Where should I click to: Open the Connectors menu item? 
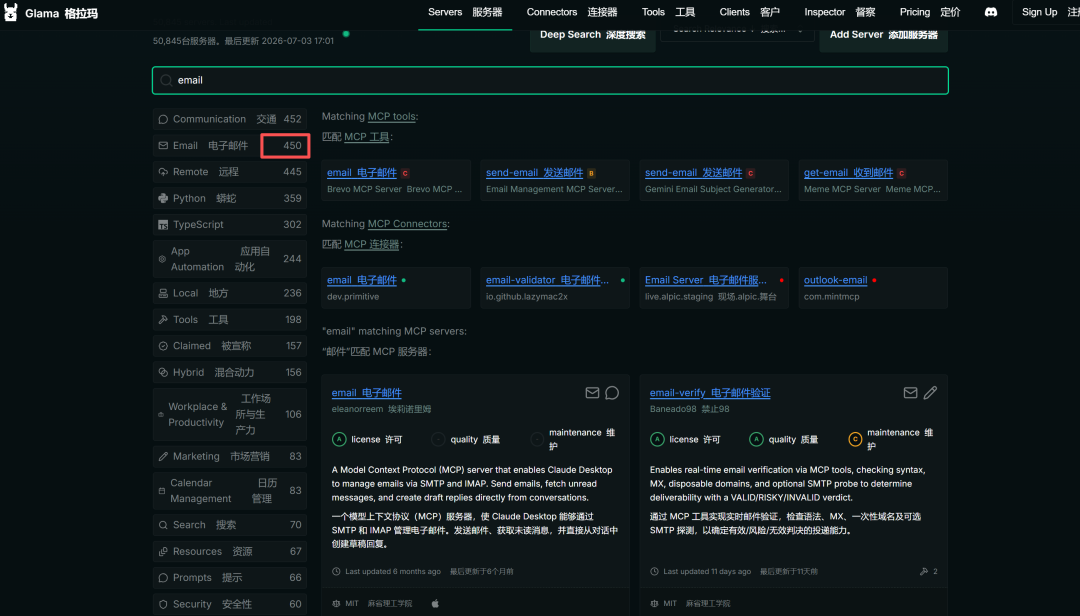click(x=572, y=12)
